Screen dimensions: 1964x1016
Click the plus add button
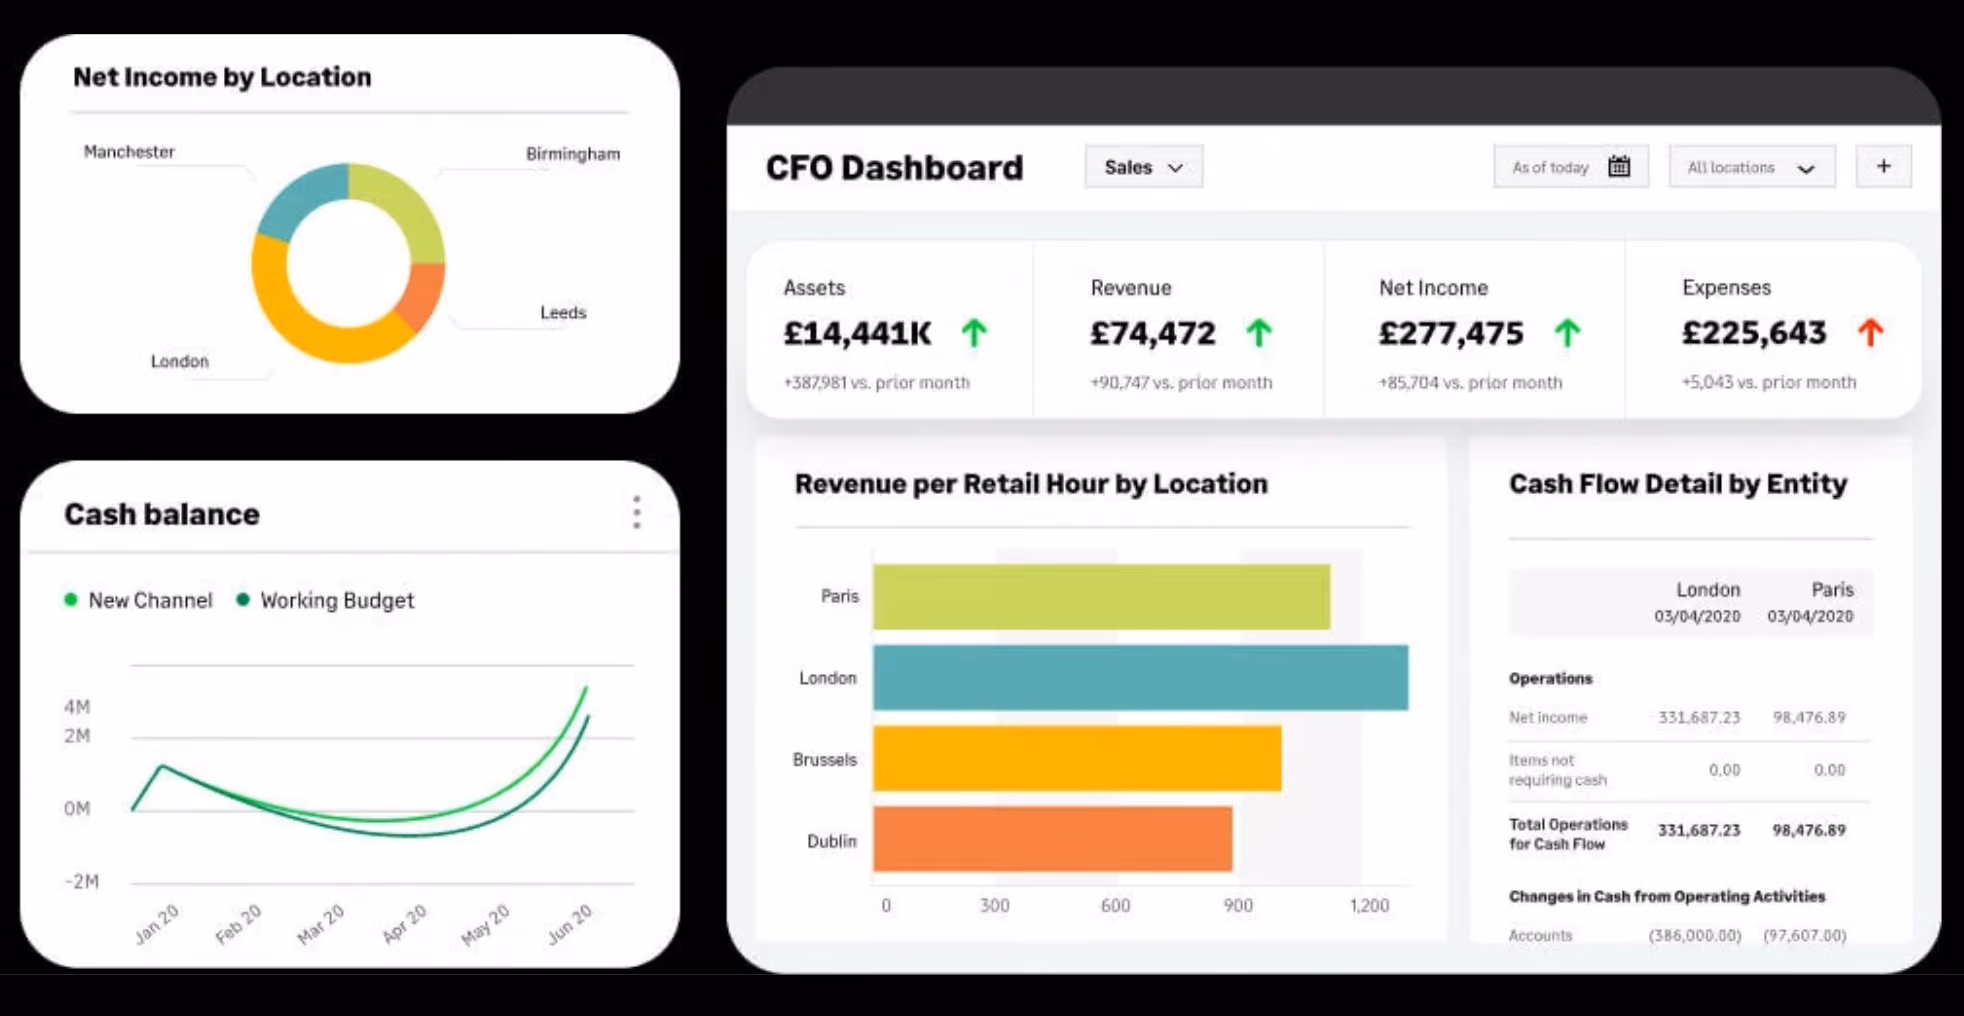(x=1883, y=166)
